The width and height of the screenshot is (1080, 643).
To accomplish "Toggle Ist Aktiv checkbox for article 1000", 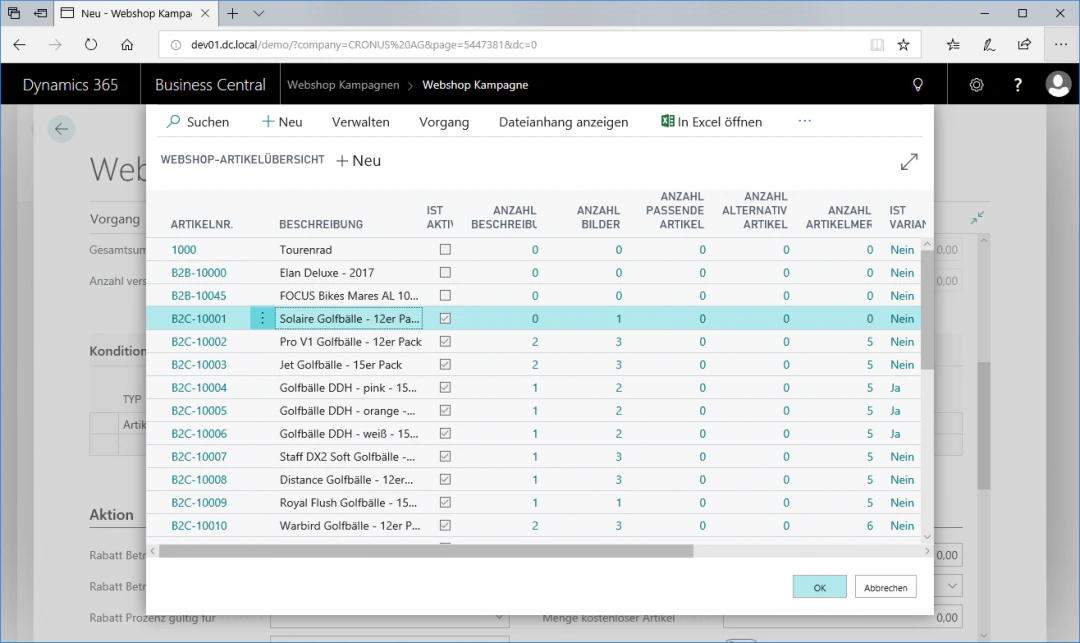I will pyautogui.click(x=445, y=249).
